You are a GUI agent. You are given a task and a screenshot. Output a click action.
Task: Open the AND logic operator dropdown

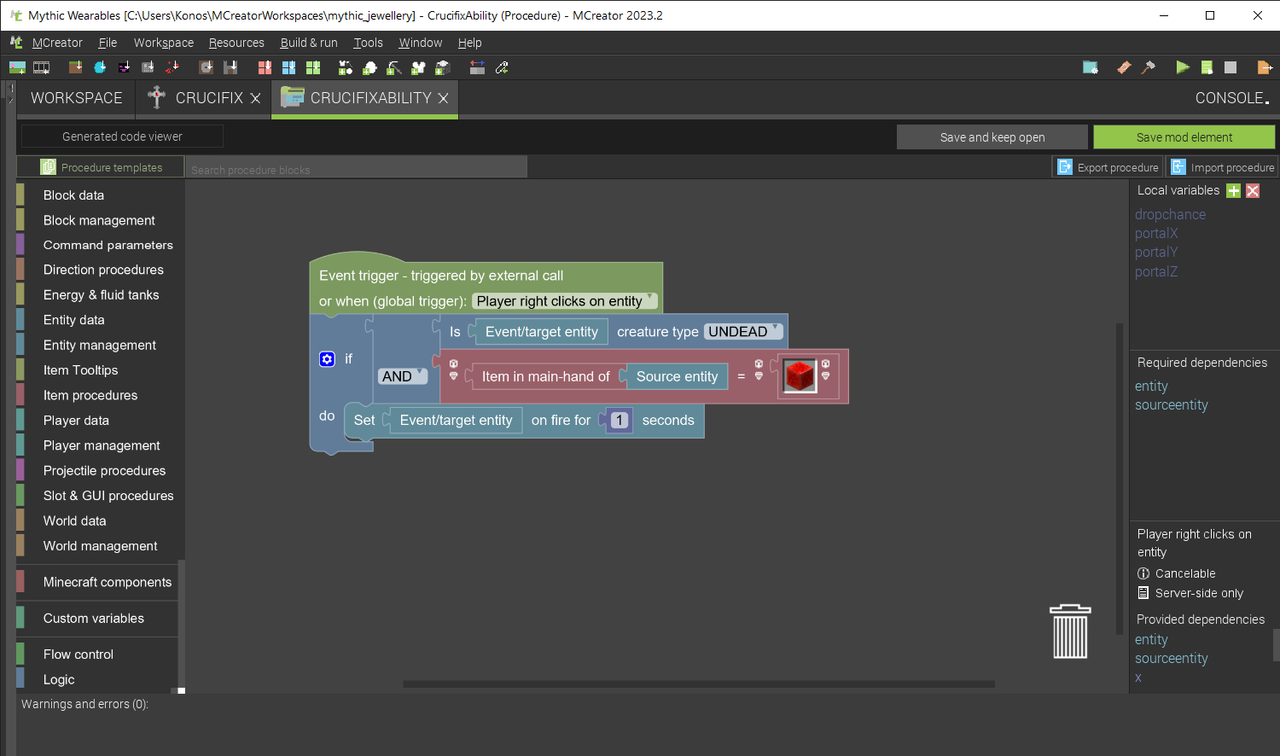pyautogui.click(x=402, y=376)
